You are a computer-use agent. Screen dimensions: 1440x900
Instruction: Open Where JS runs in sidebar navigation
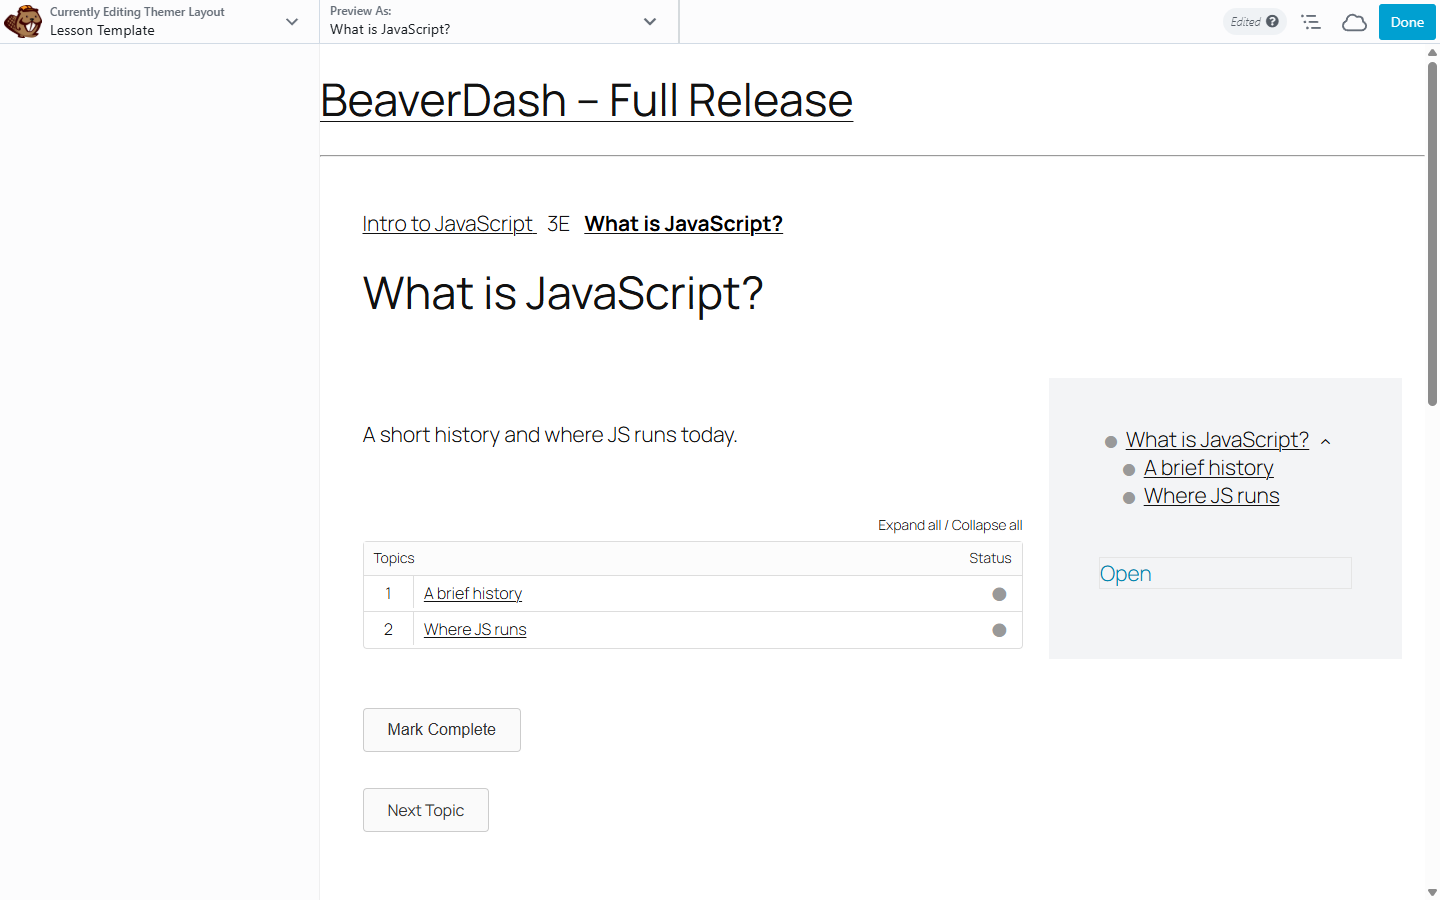point(1212,495)
